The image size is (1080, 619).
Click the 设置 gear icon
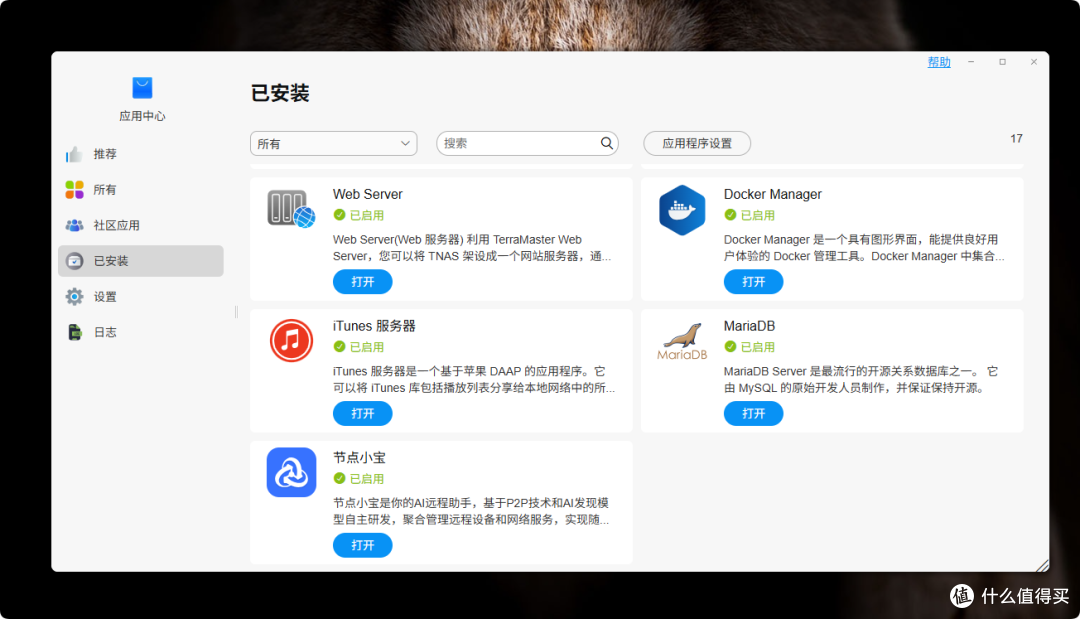[74, 297]
